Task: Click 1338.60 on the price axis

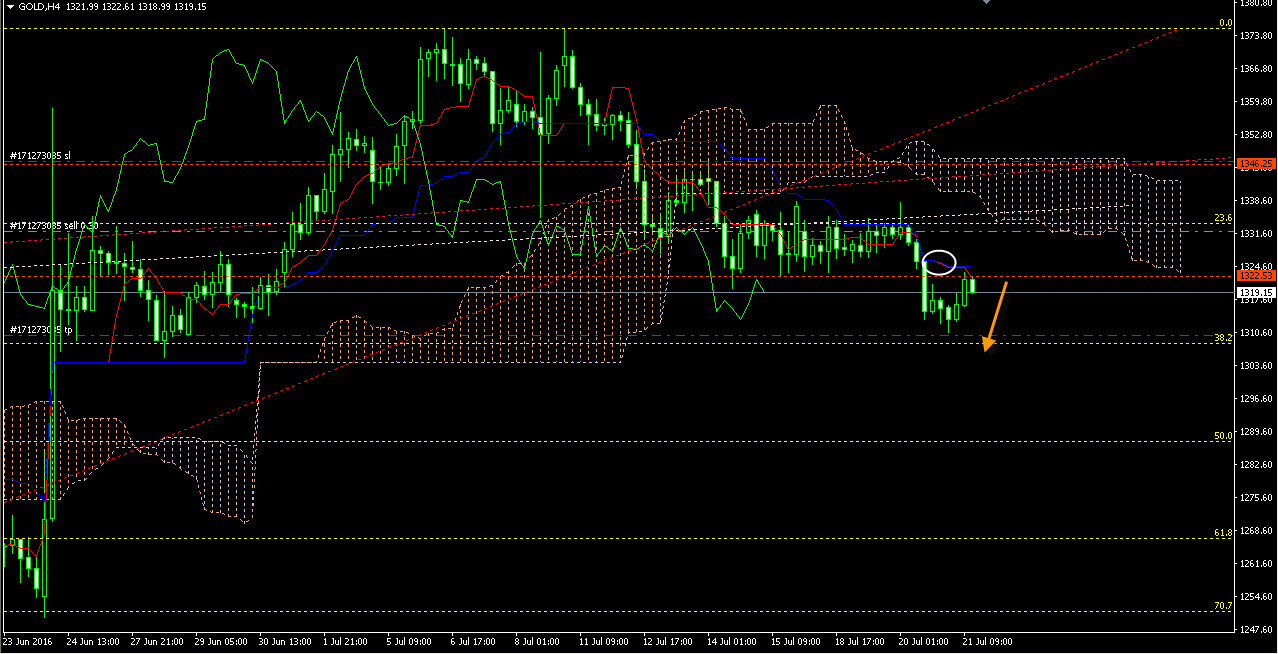Action: (x=1257, y=201)
